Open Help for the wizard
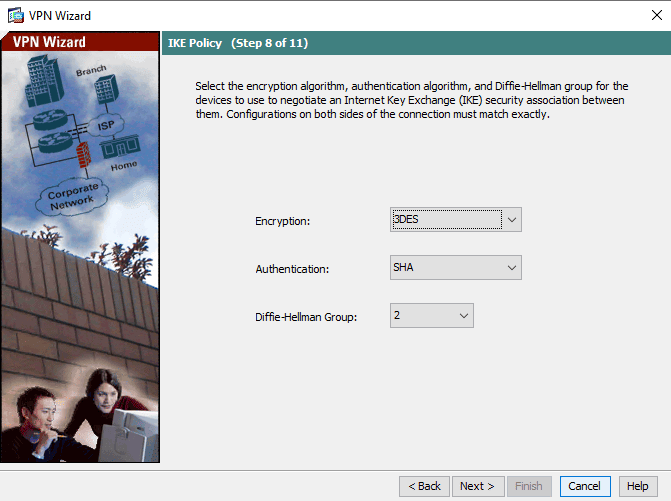This screenshot has height=501, width=671. (638, 486)
